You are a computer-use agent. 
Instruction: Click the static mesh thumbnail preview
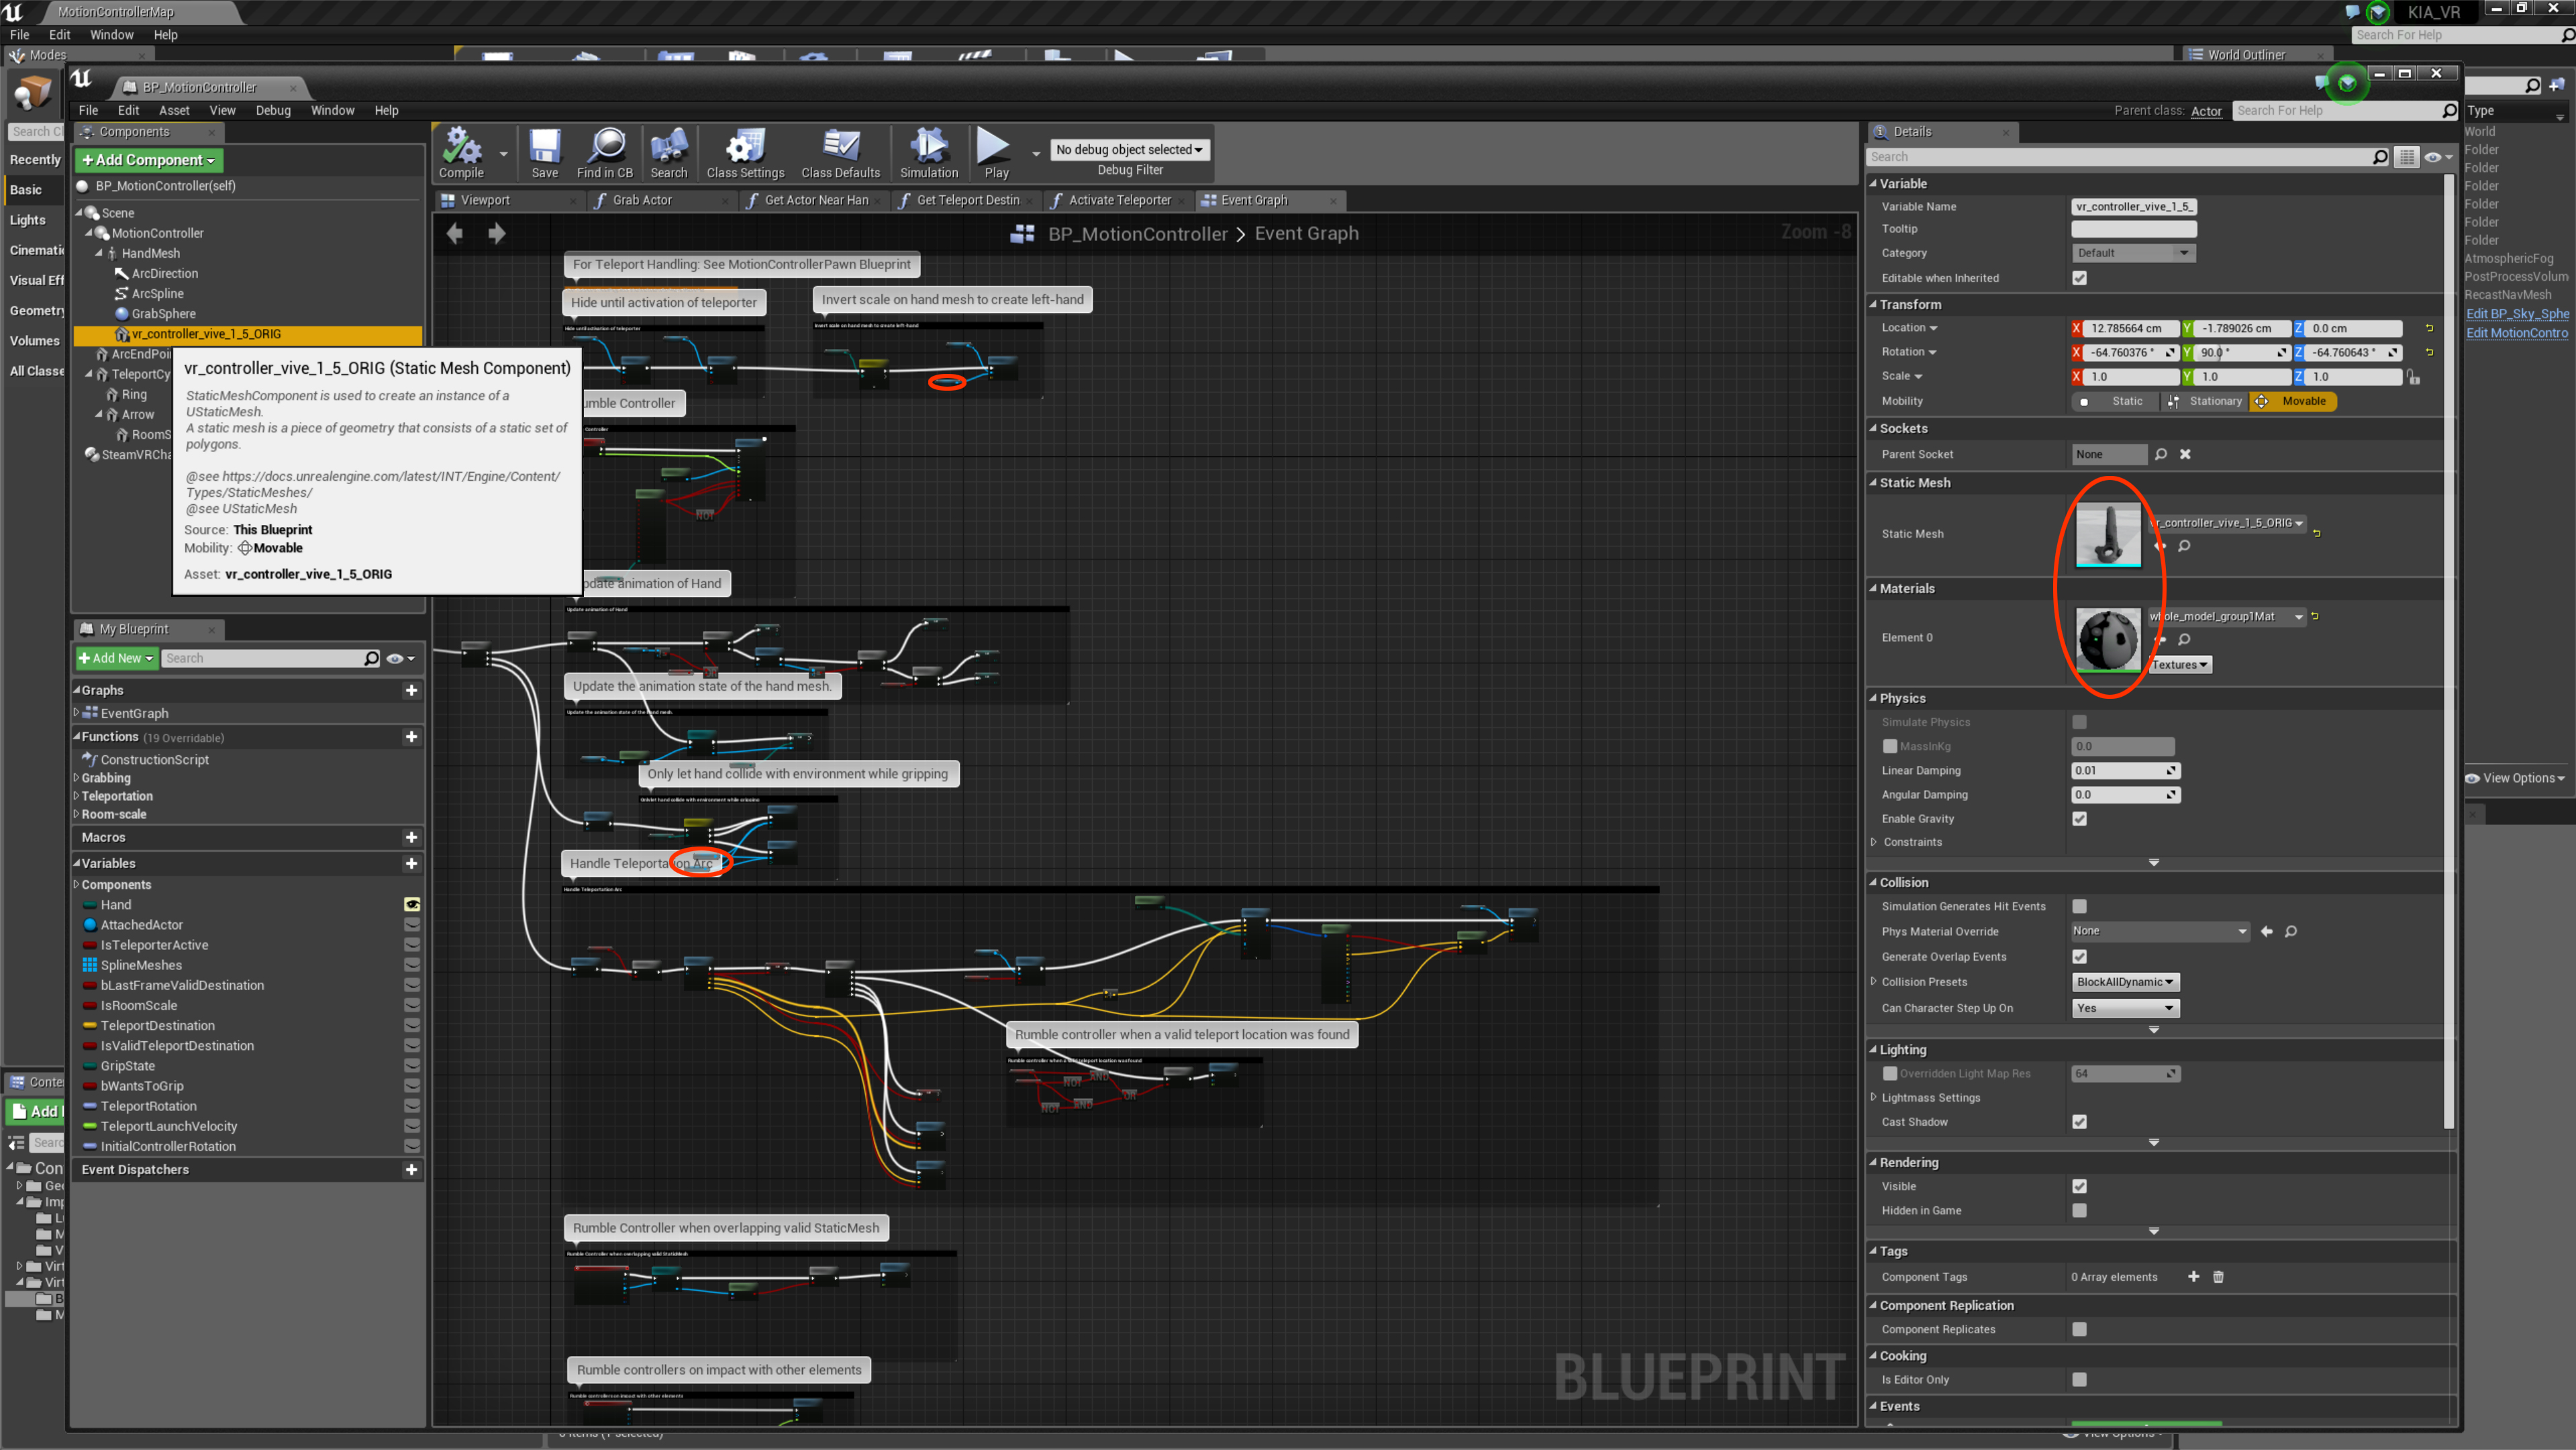2108,535
